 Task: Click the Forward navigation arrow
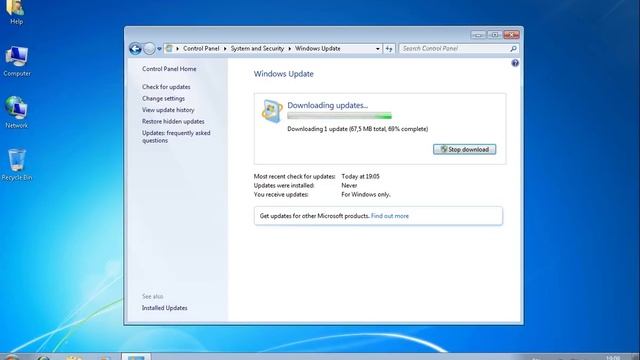click(x=149, y=49)
